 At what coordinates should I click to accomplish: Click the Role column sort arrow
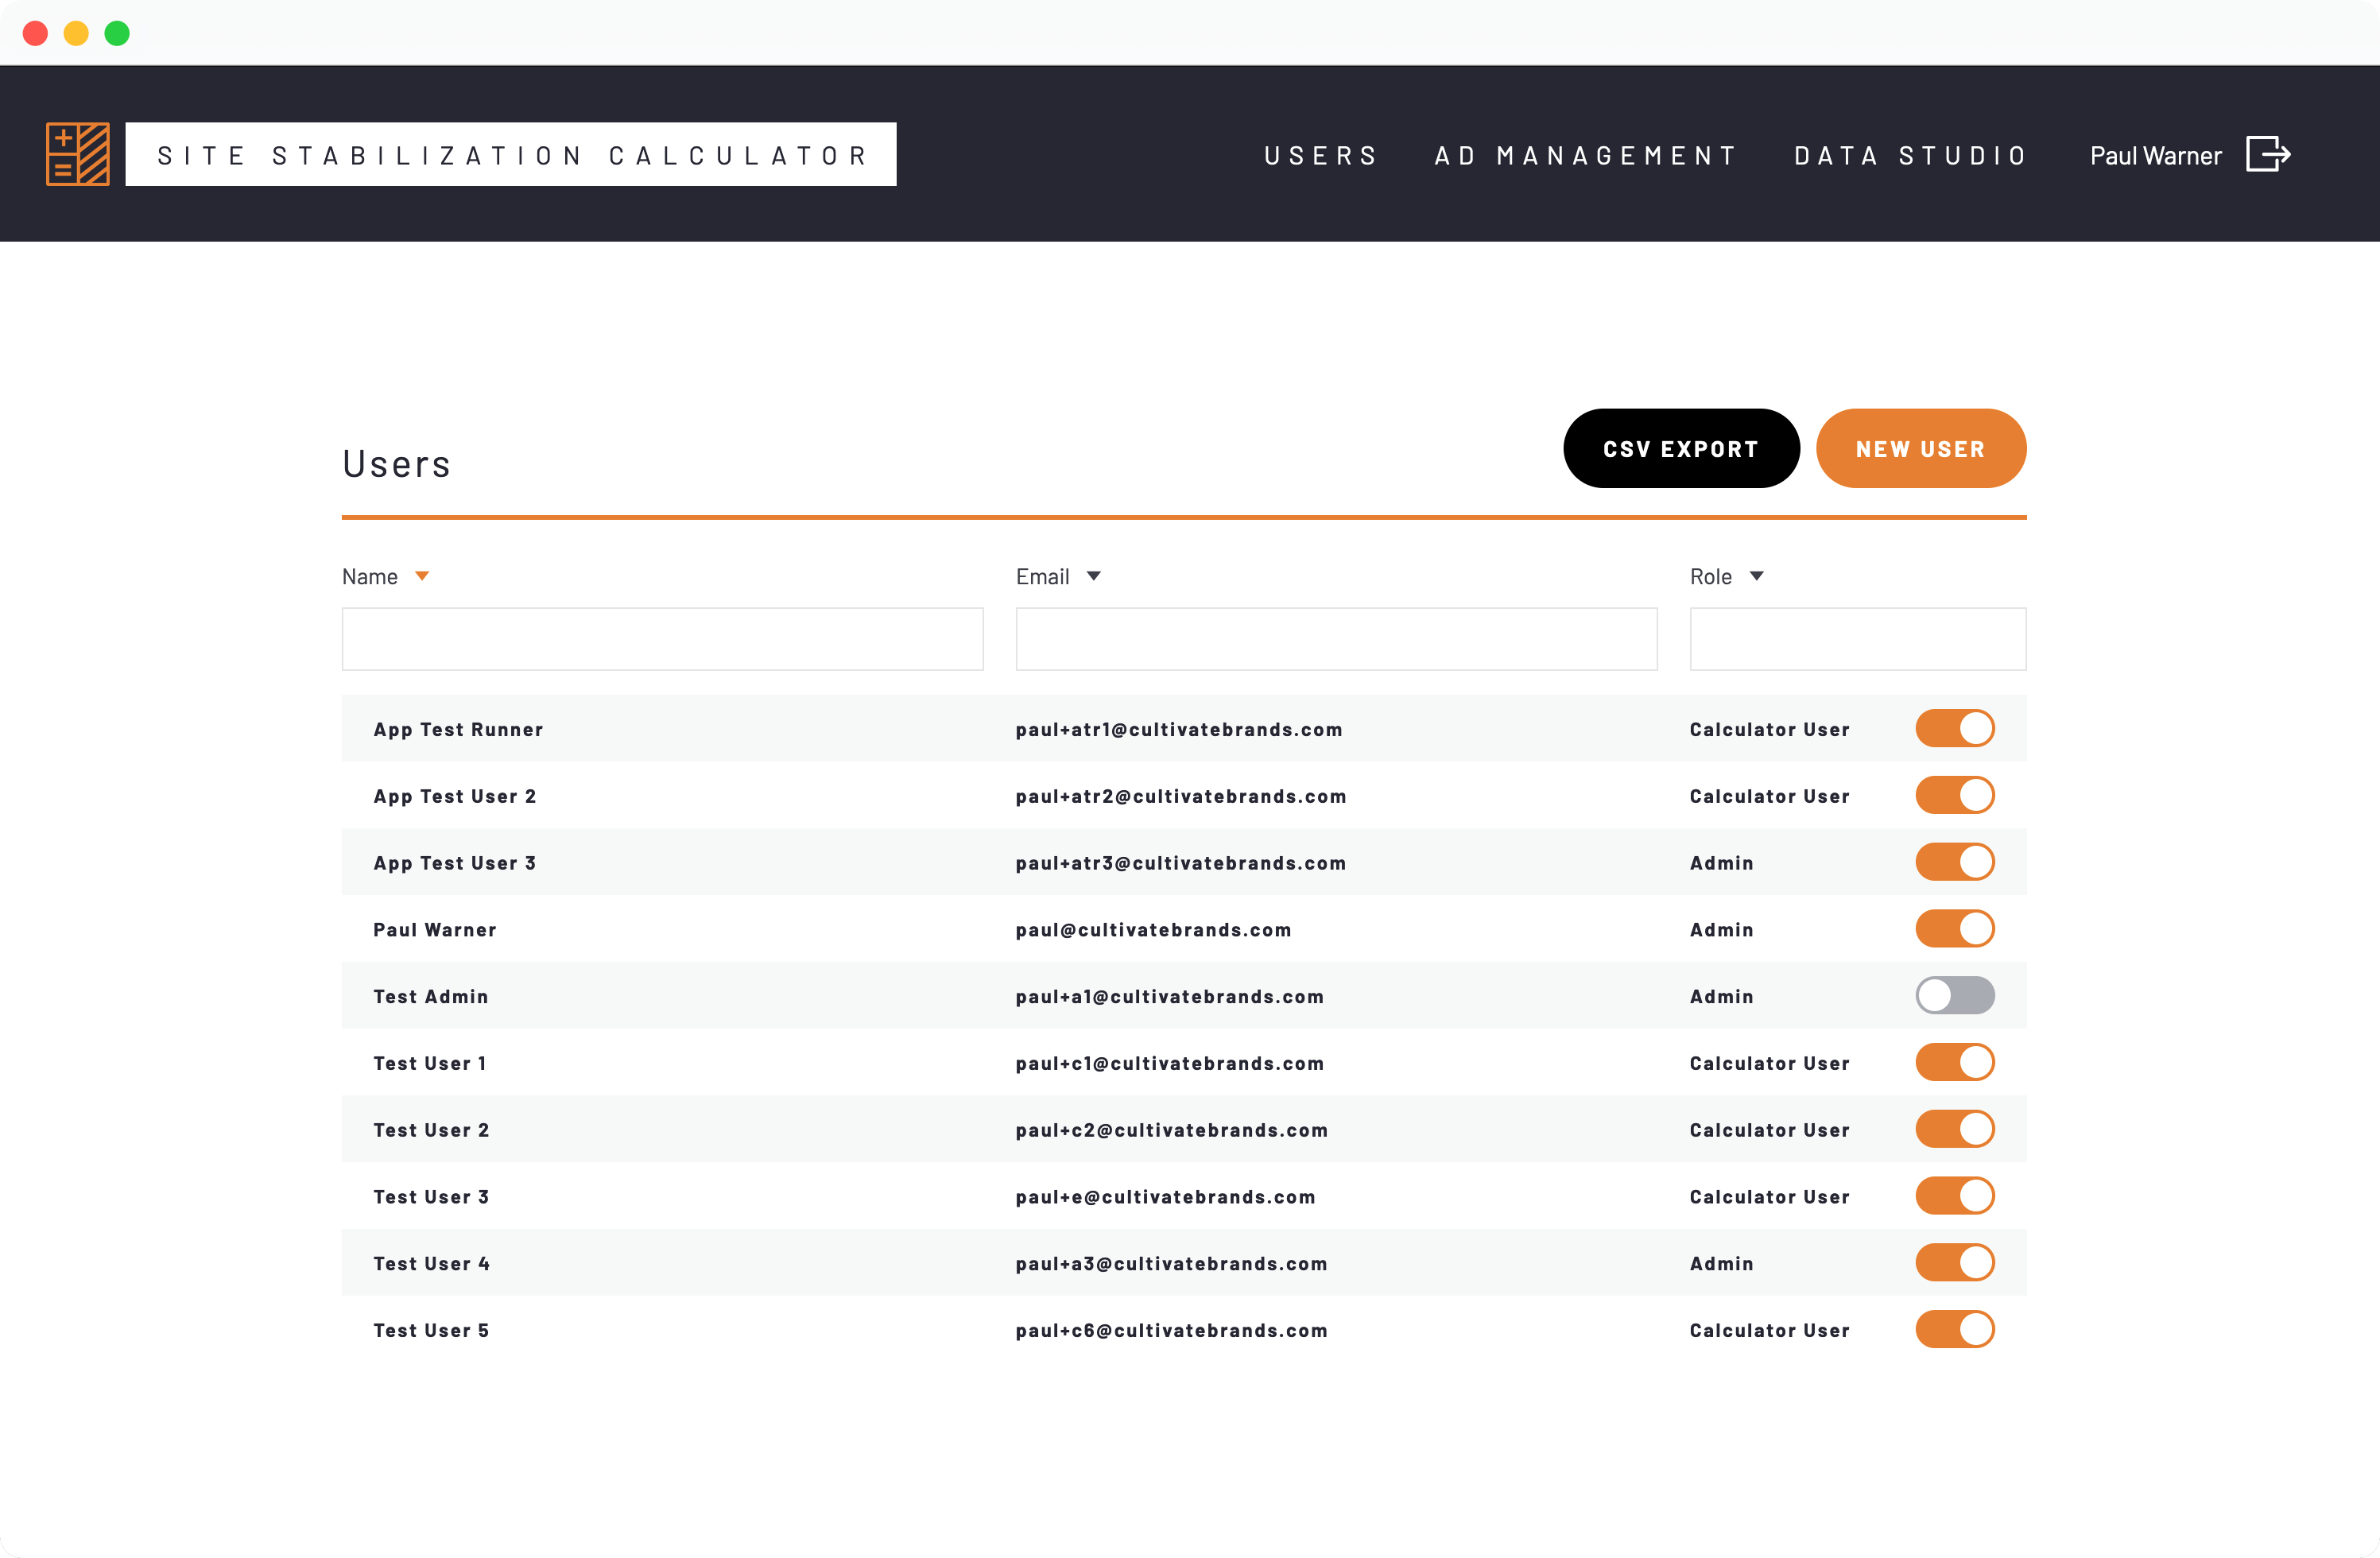(x=1756, y=576)
